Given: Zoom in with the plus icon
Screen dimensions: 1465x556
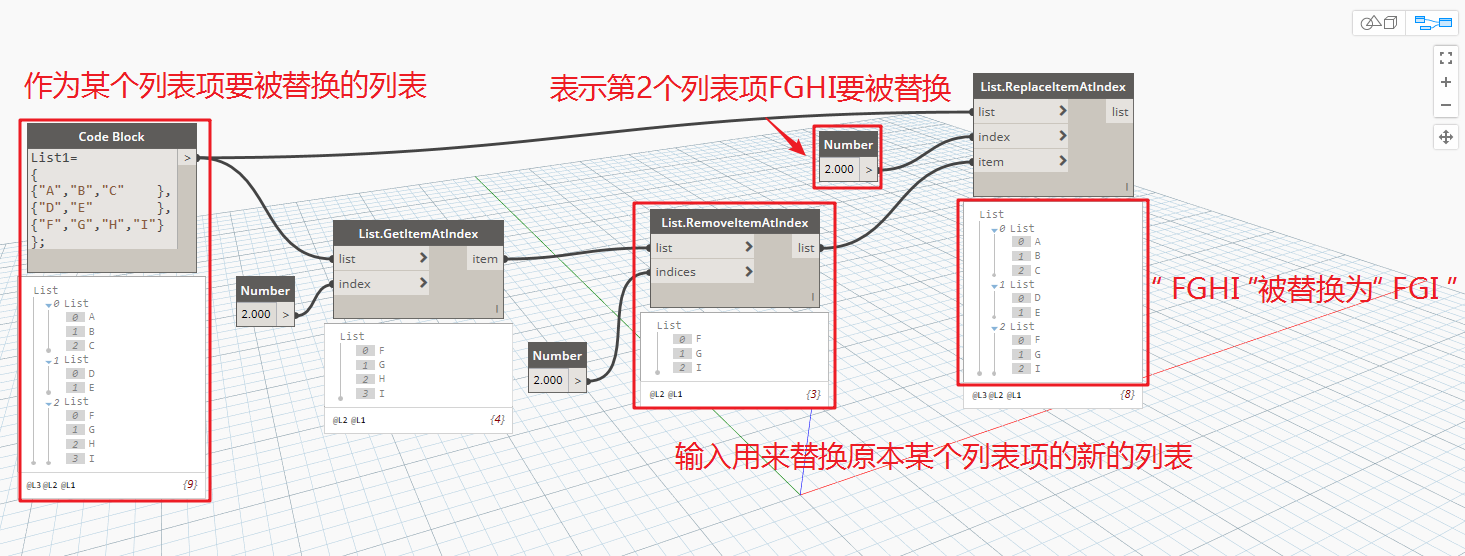Looking at the screenshot, I should coord(1445,82).
